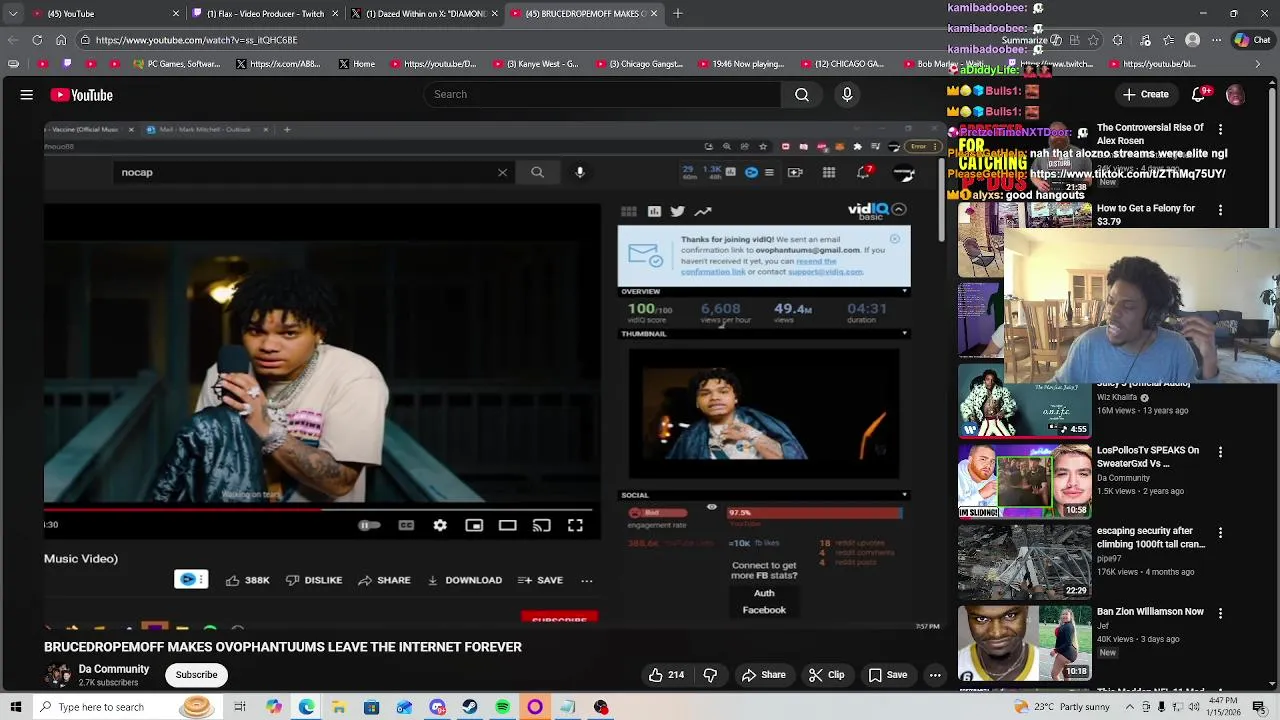The height and width of the screenshot is (720, 1280).
Task: Click the browser address bar URL
Action: click(197, 40)
